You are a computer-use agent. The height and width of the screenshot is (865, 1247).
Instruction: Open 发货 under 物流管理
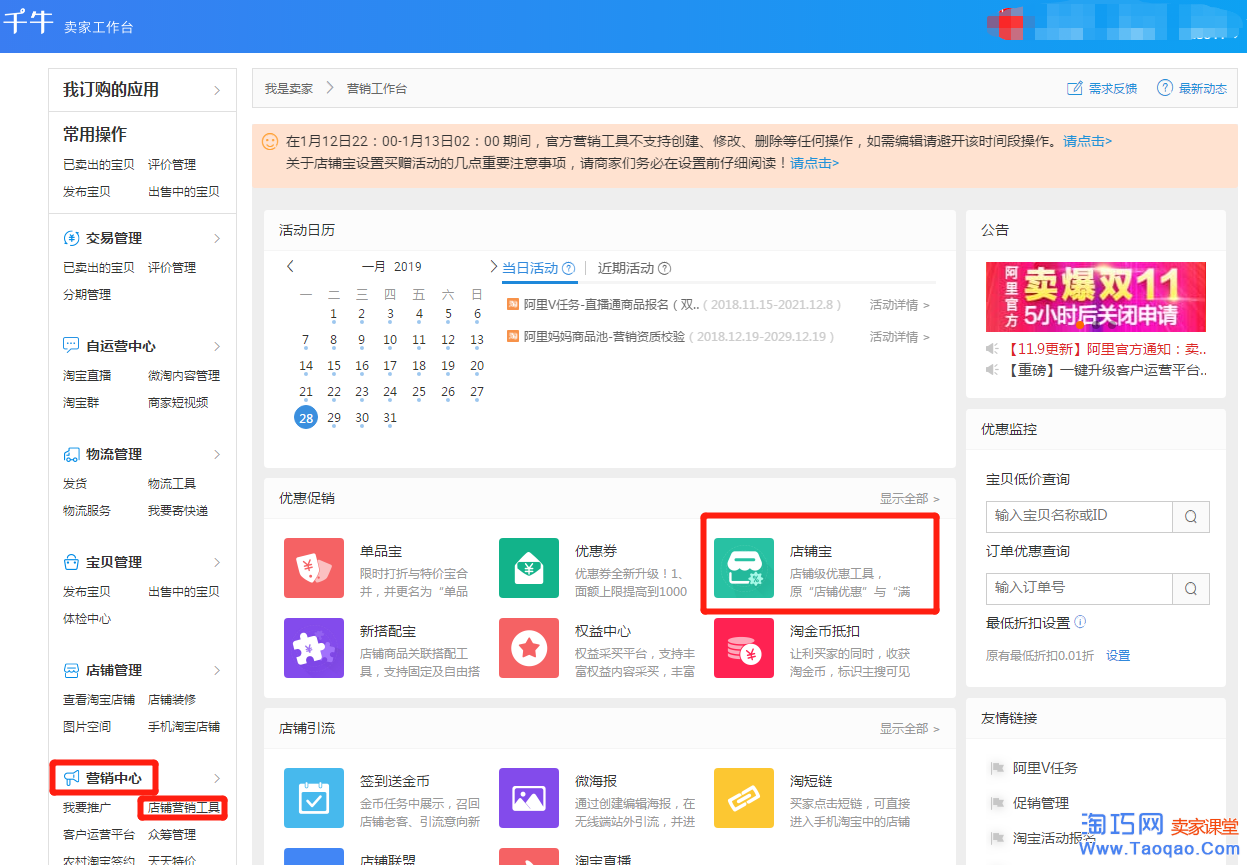pos(75,483)
